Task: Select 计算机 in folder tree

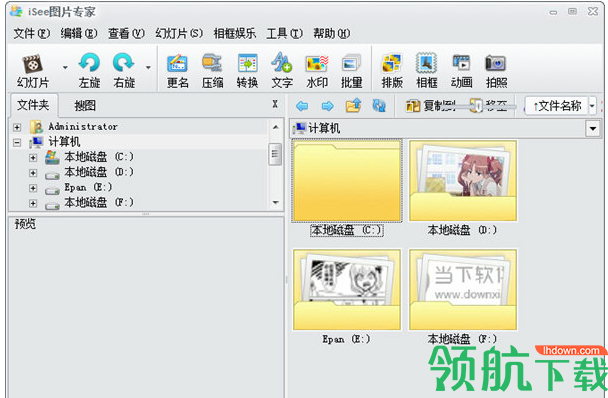Action: tap(64, 142)
